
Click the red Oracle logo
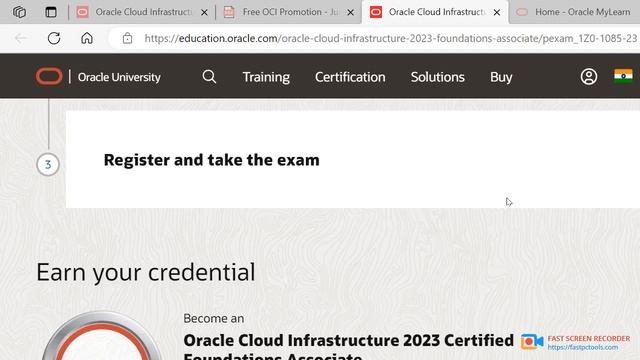[49, 76]
